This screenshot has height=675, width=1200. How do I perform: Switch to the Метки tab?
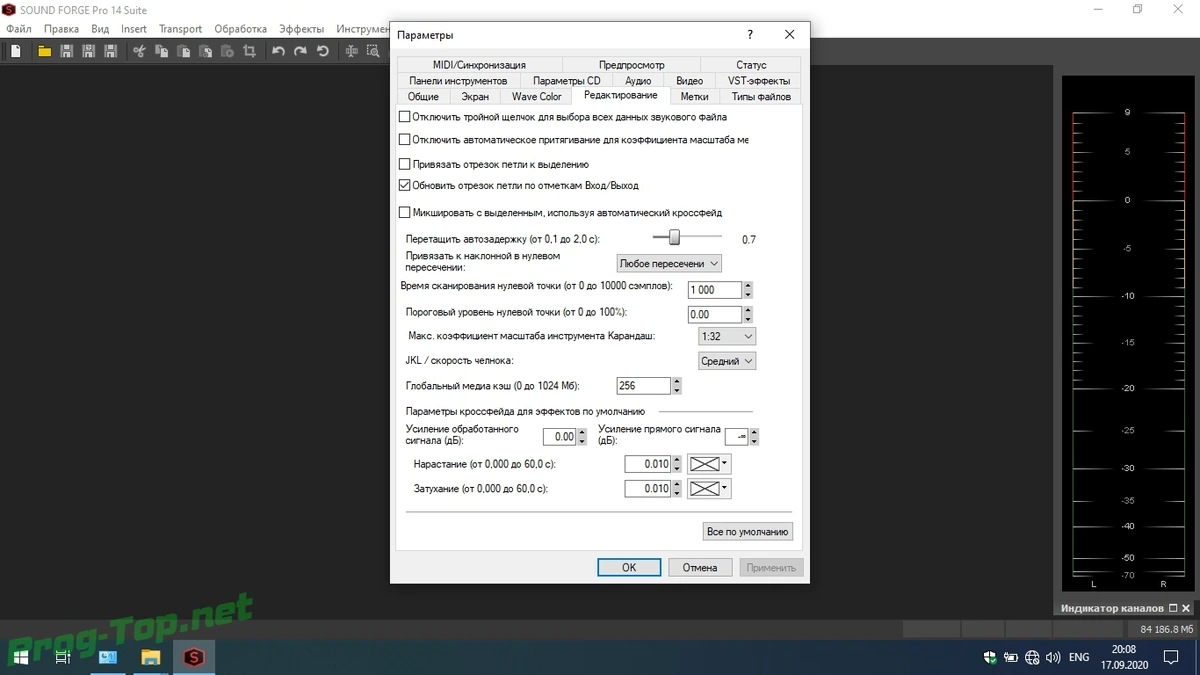click(x=694, y=97)
